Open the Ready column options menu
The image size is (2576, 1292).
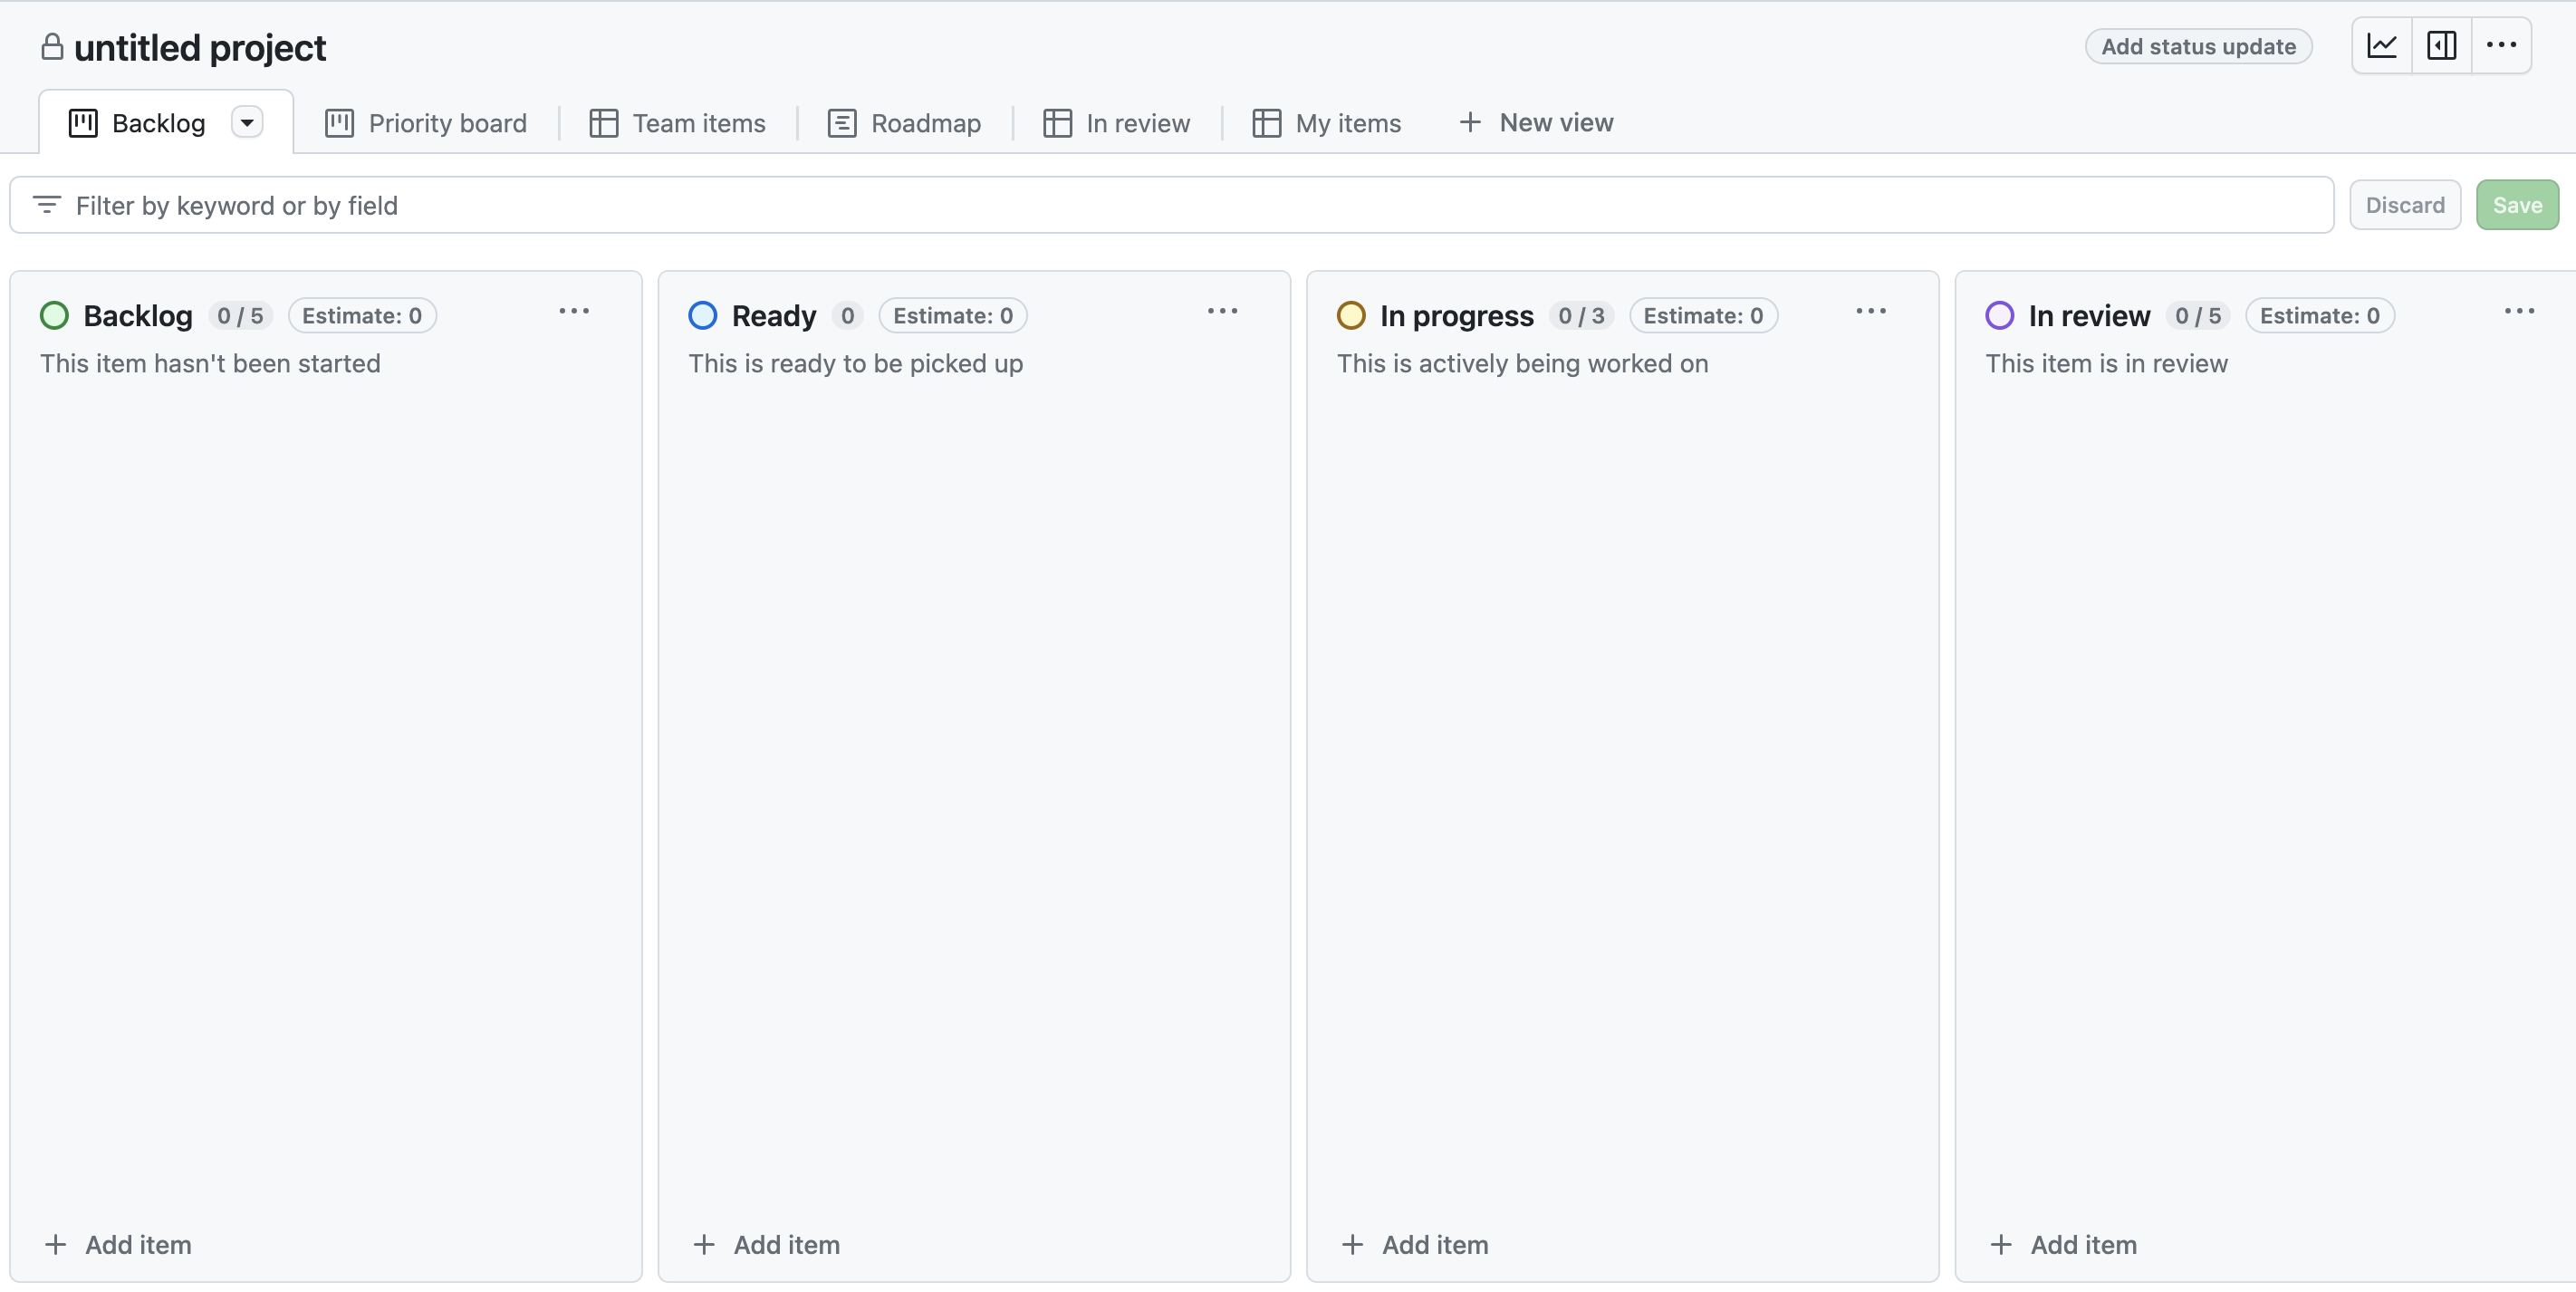(1222, 311)
